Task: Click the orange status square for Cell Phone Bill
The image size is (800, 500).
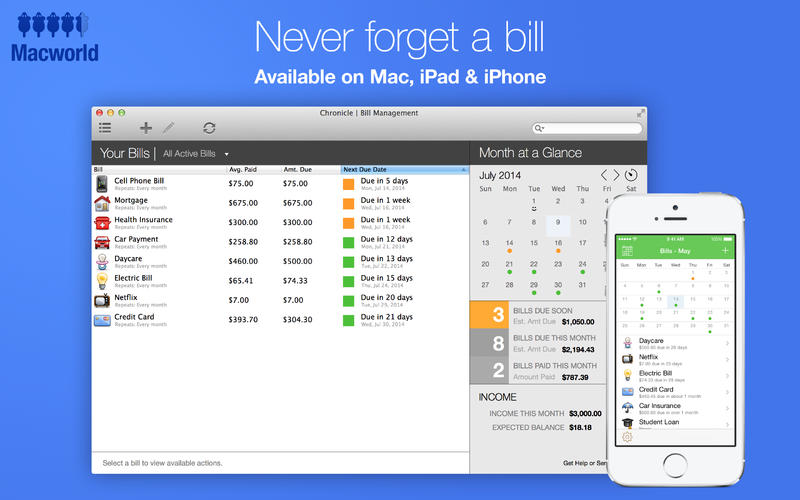Action: click(348, 184)
